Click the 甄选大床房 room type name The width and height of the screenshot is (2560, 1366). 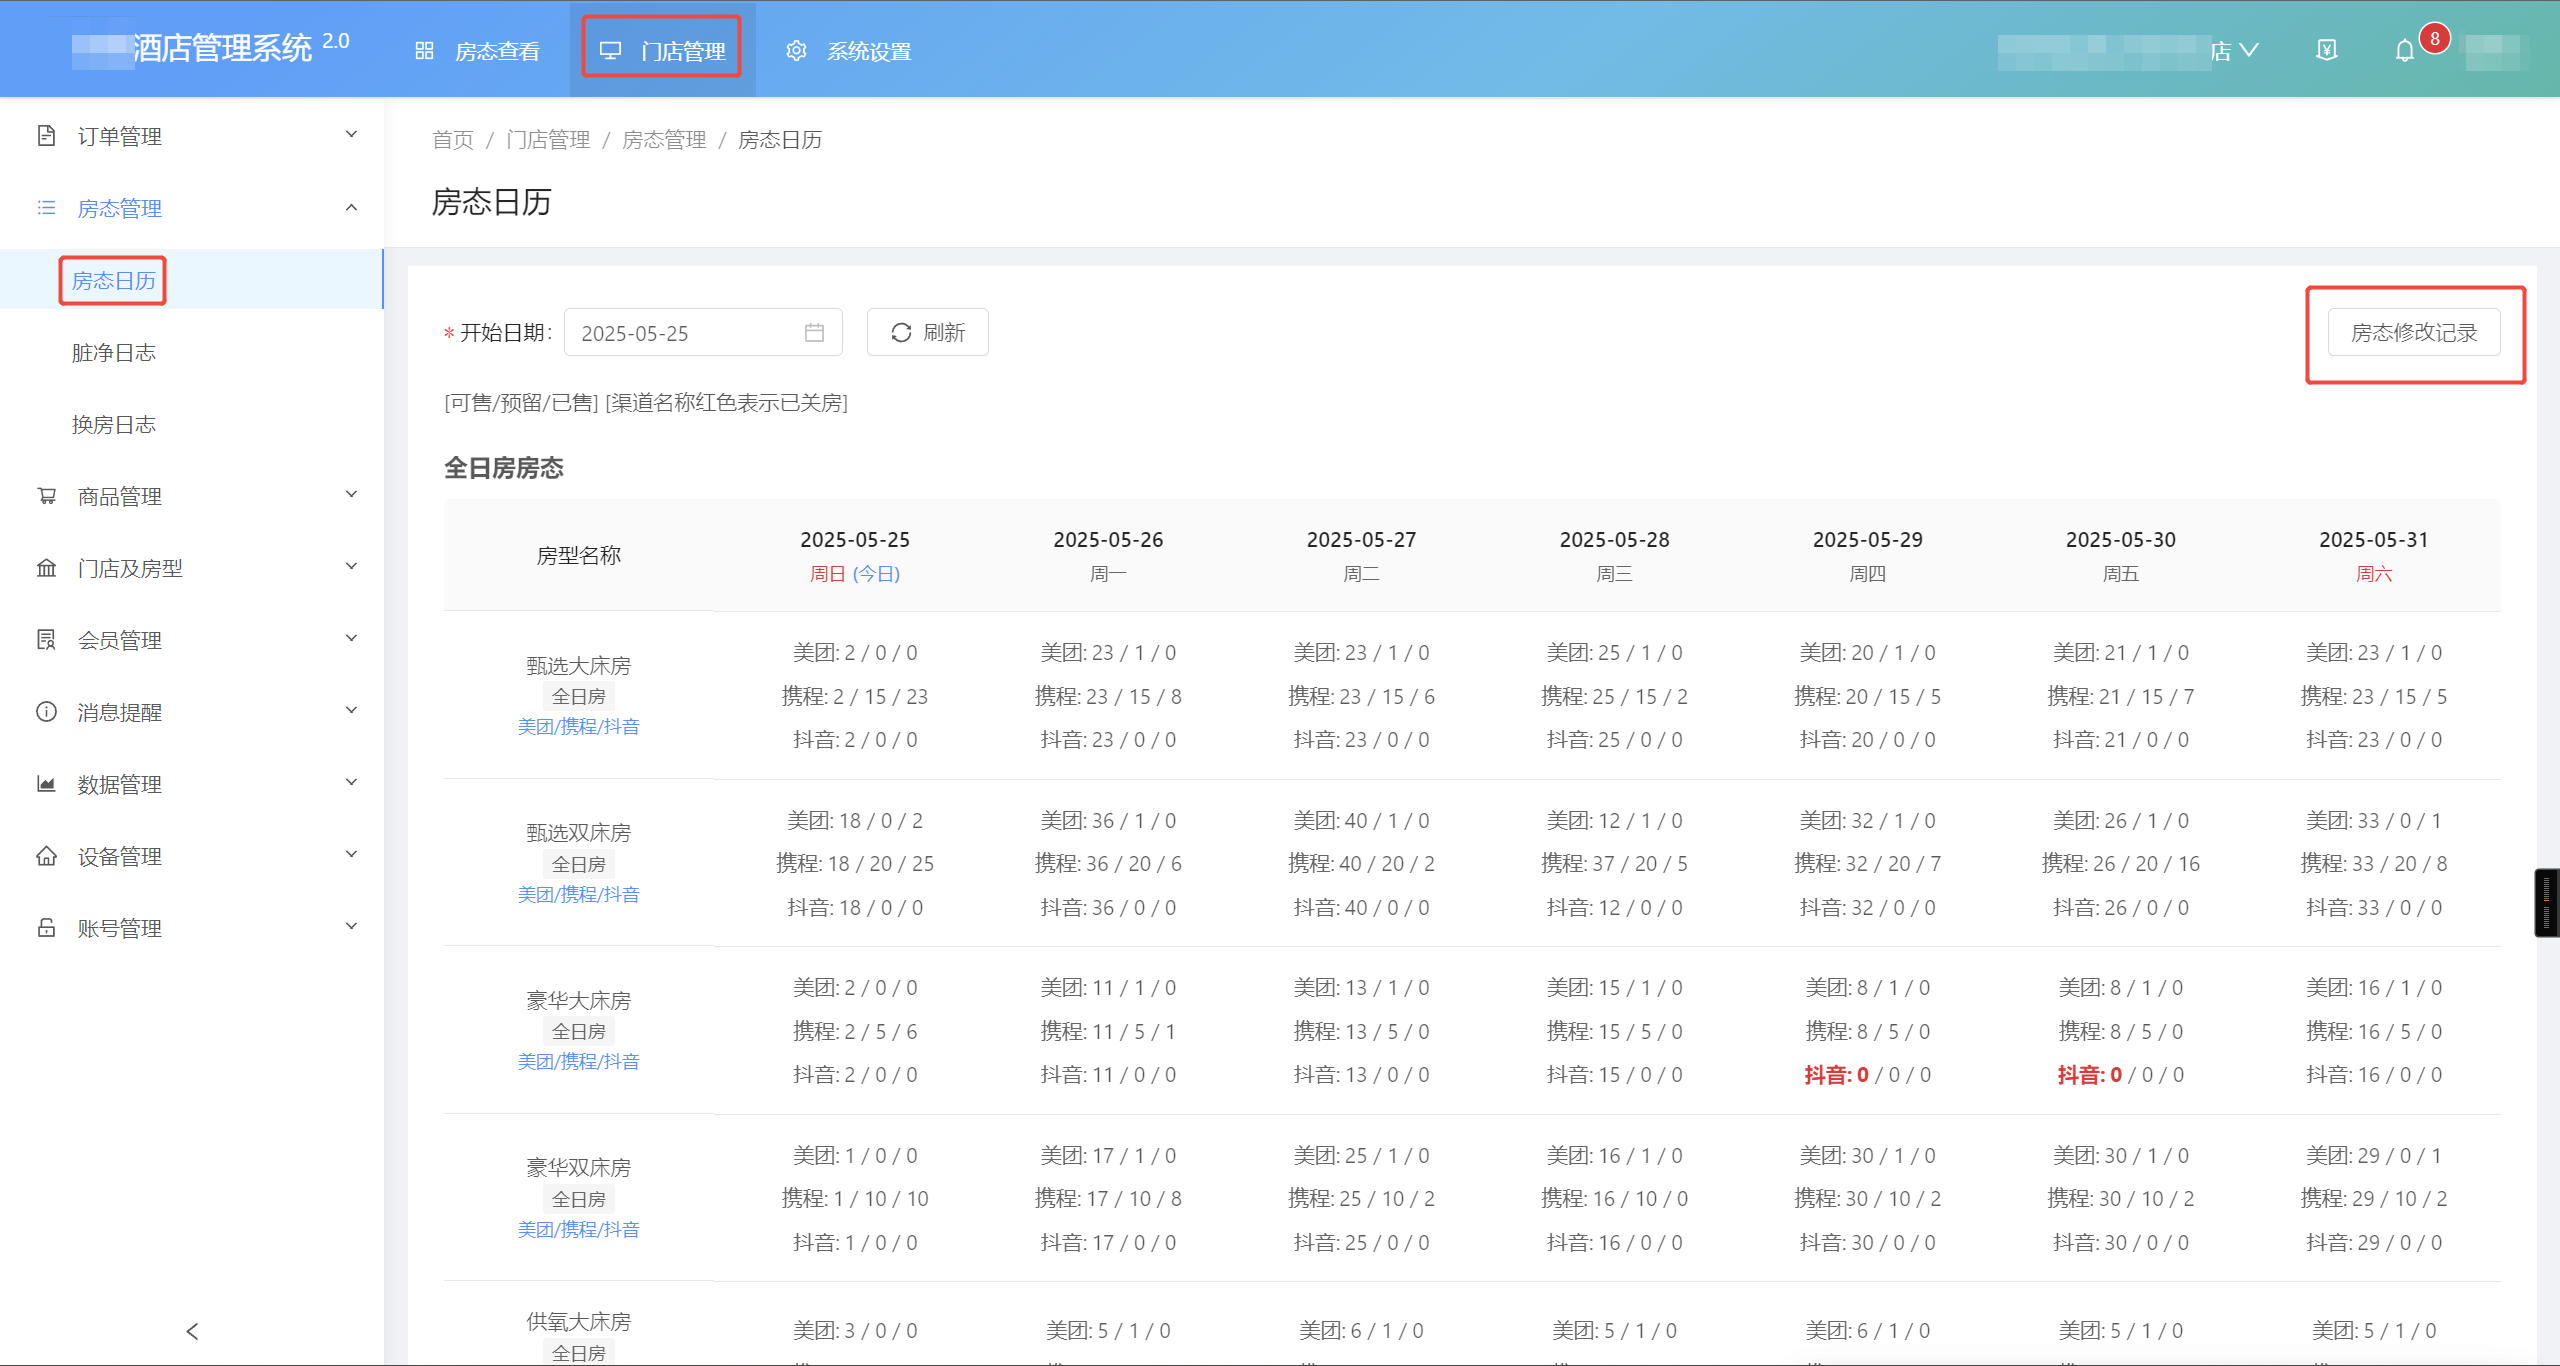tap(578, 665)
